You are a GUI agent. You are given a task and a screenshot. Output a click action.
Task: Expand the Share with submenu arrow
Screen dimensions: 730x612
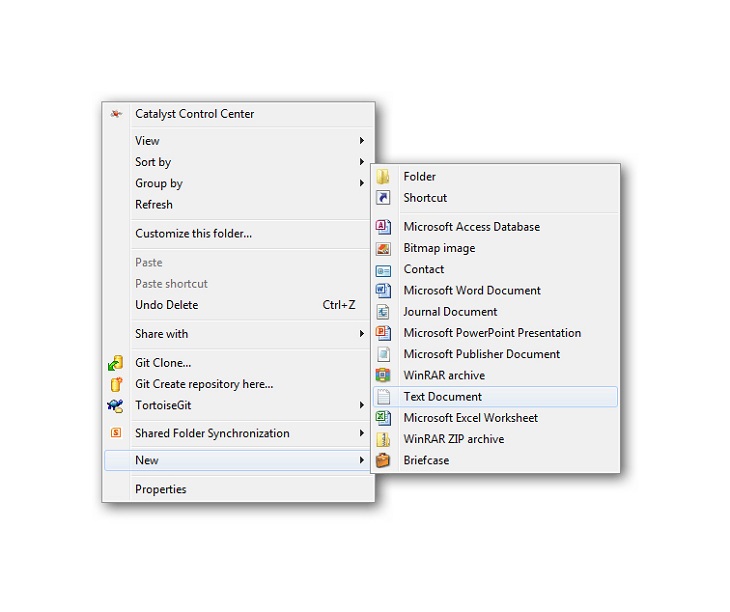click(x=362, y=334)
